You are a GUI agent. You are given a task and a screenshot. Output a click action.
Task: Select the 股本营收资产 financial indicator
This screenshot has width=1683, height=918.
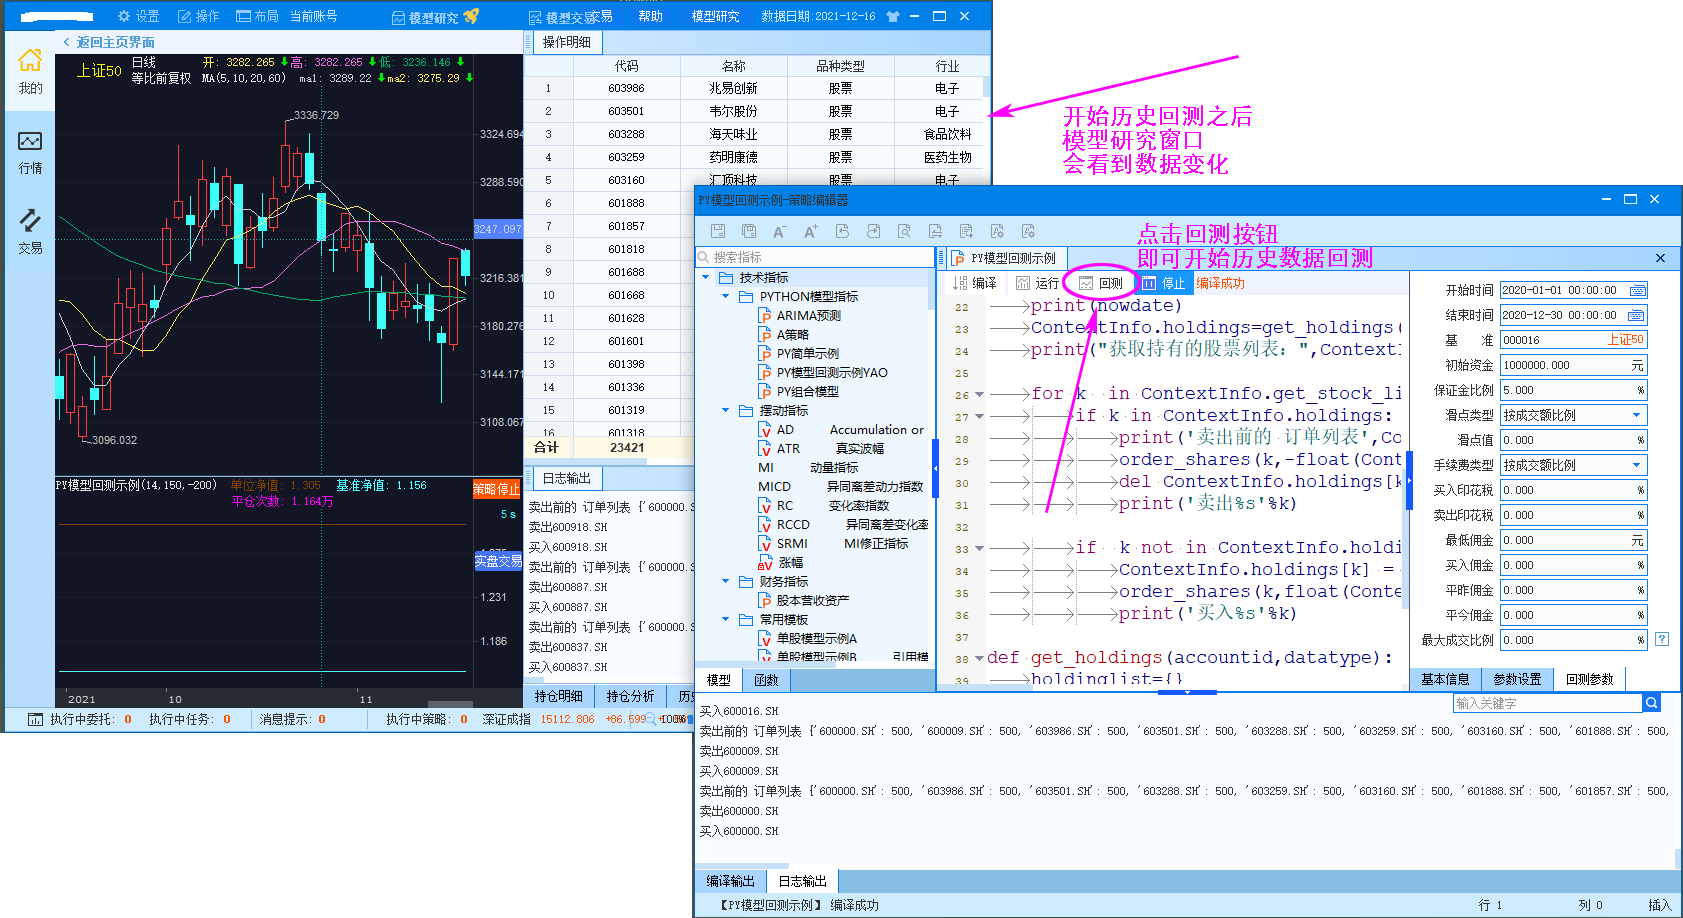[804, 601]
